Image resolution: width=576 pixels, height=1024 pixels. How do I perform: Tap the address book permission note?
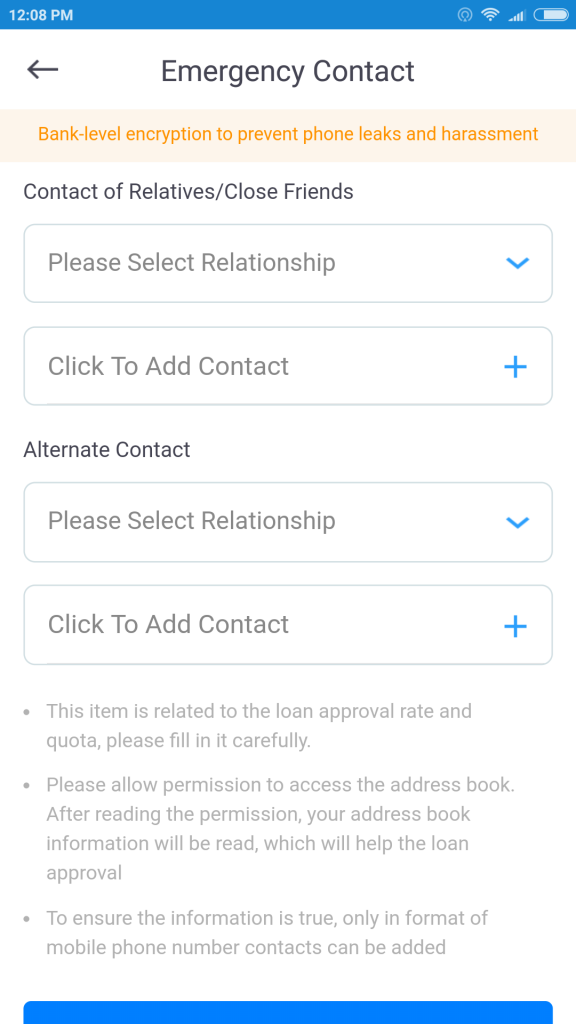click(280, 829)
